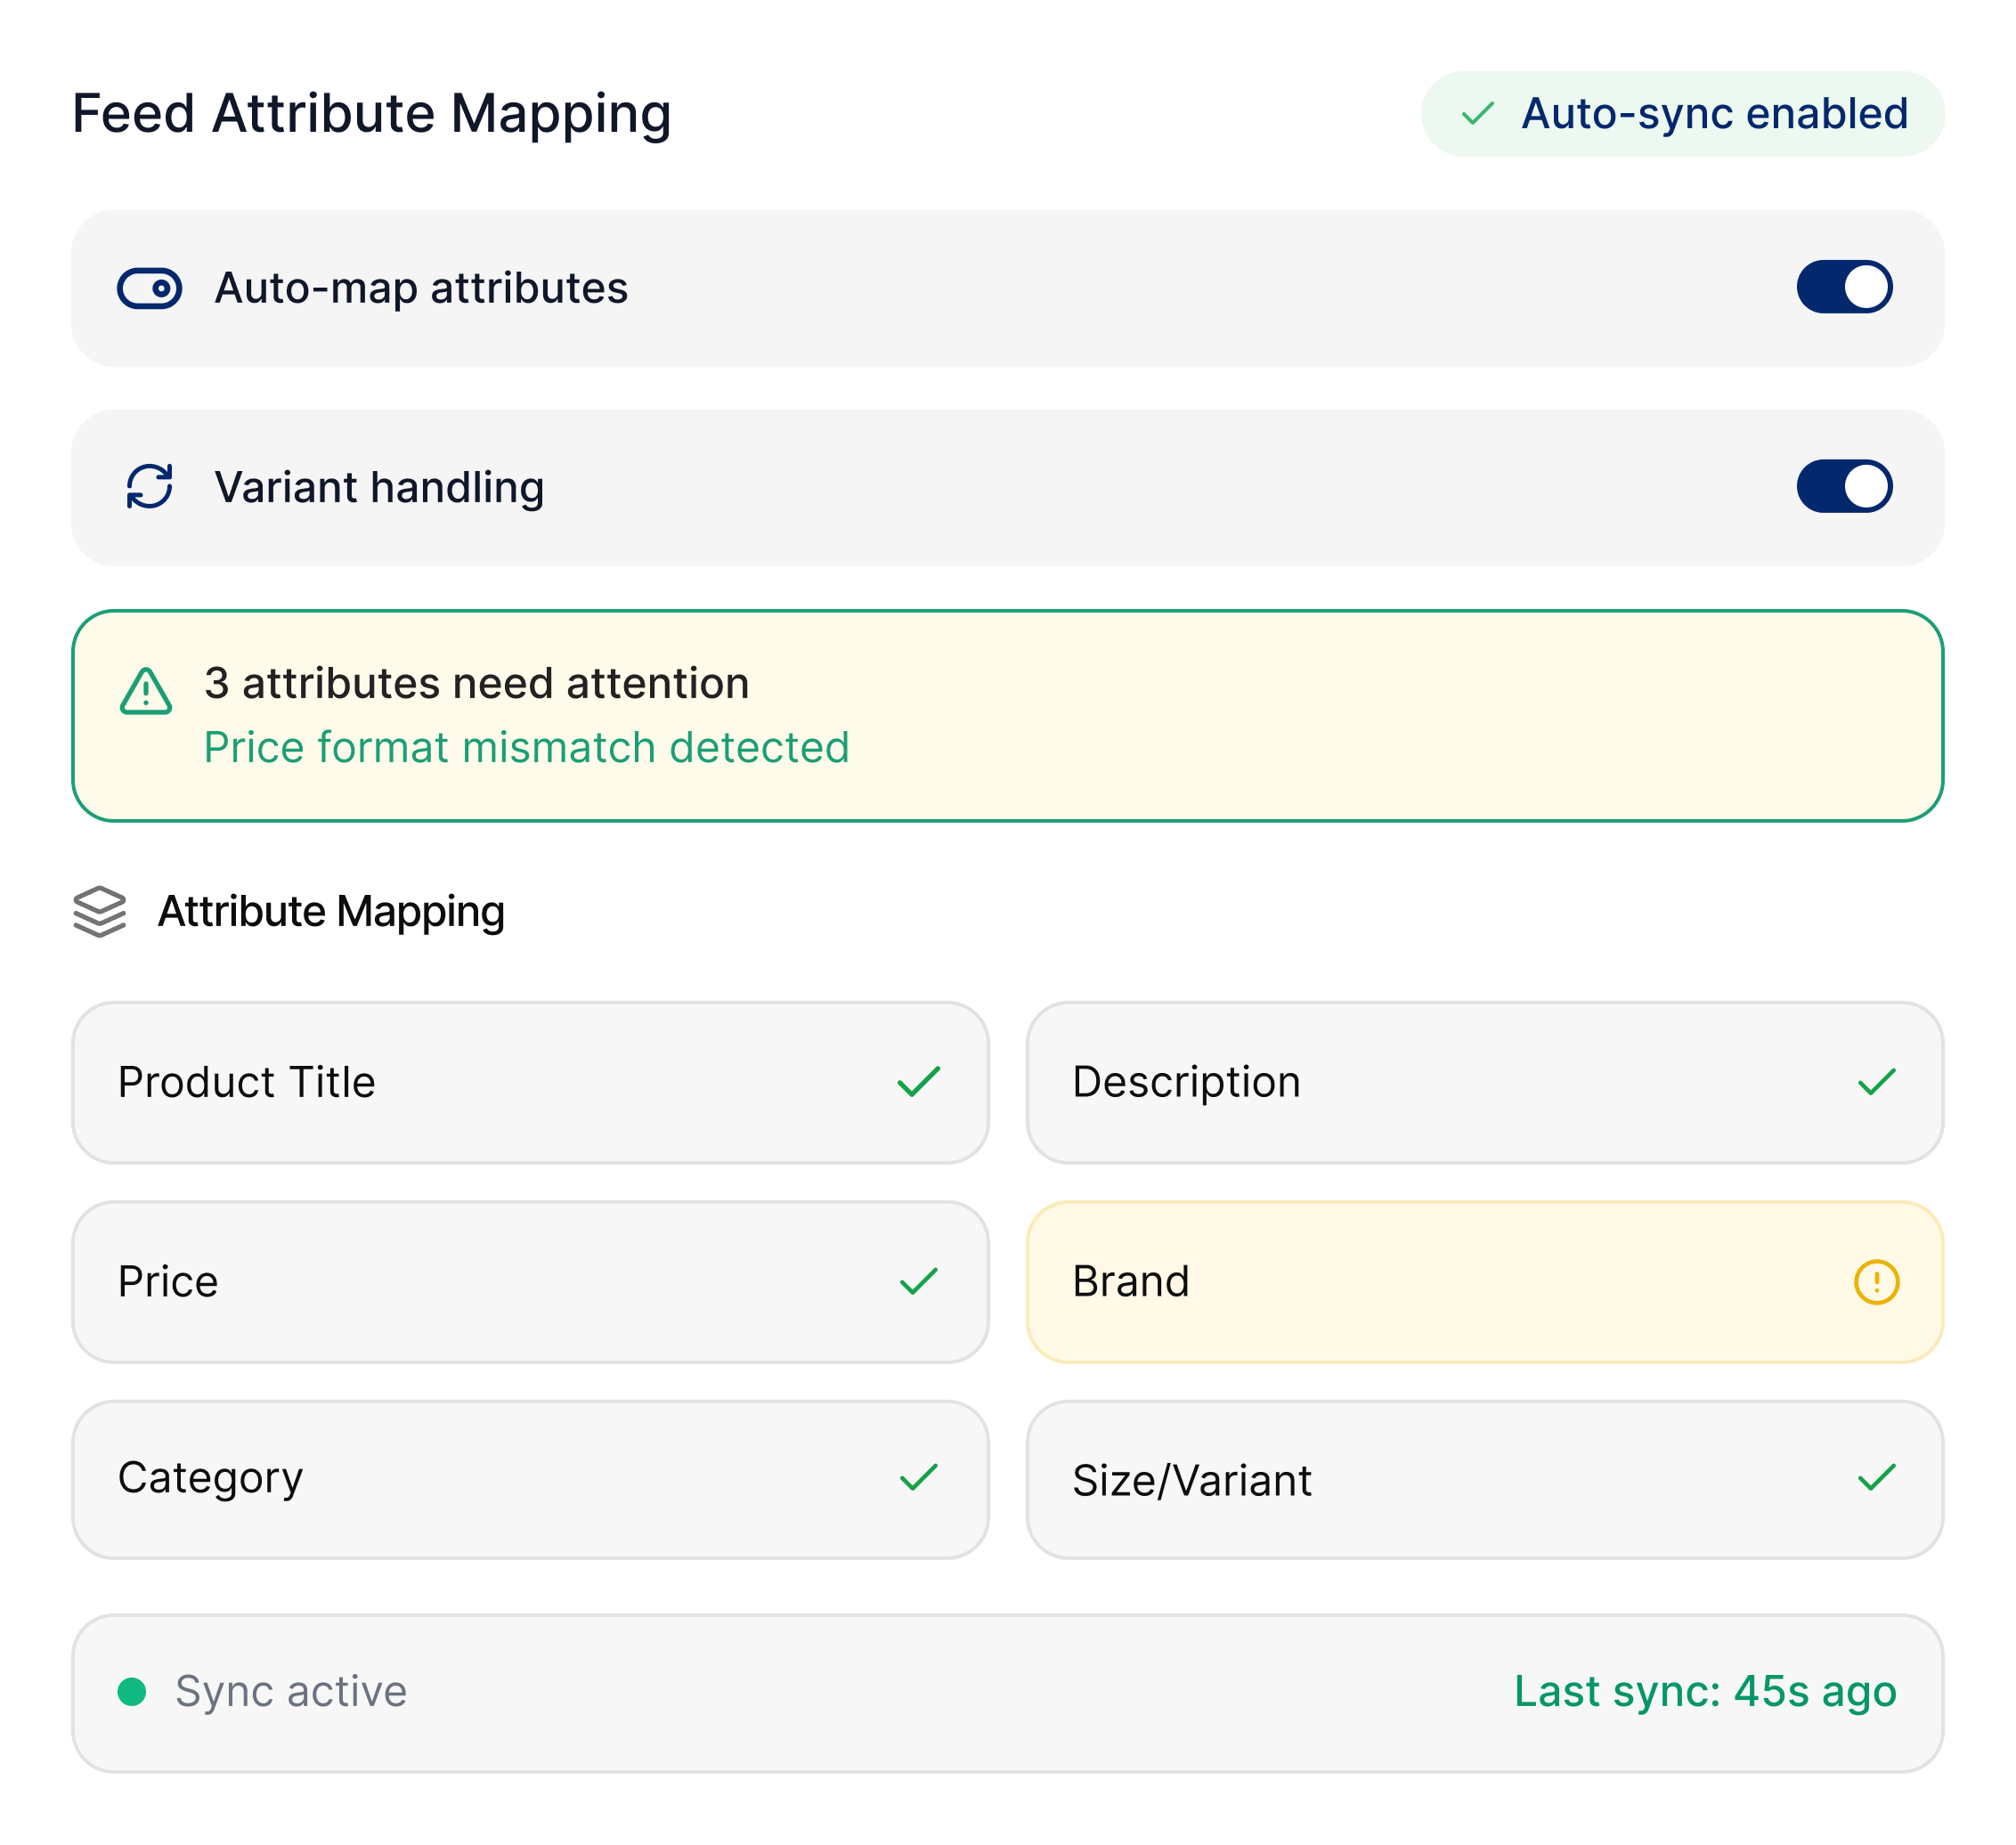The height and width of the screenshot is (1845, 2016).
Task: Click the toggle icon beside Auto-map attributes
Action: (x=149, y=288)
